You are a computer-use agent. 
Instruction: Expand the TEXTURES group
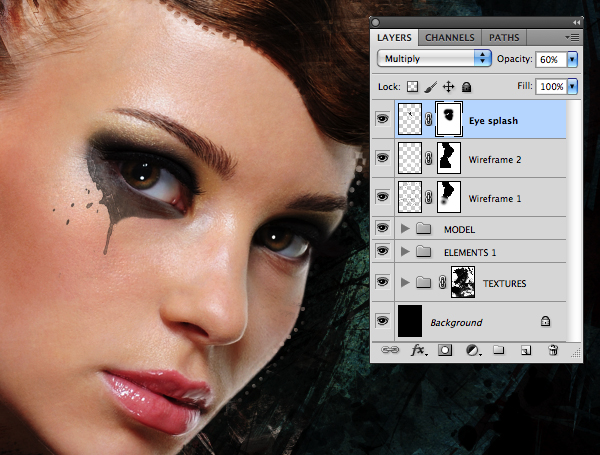[404, 282]
